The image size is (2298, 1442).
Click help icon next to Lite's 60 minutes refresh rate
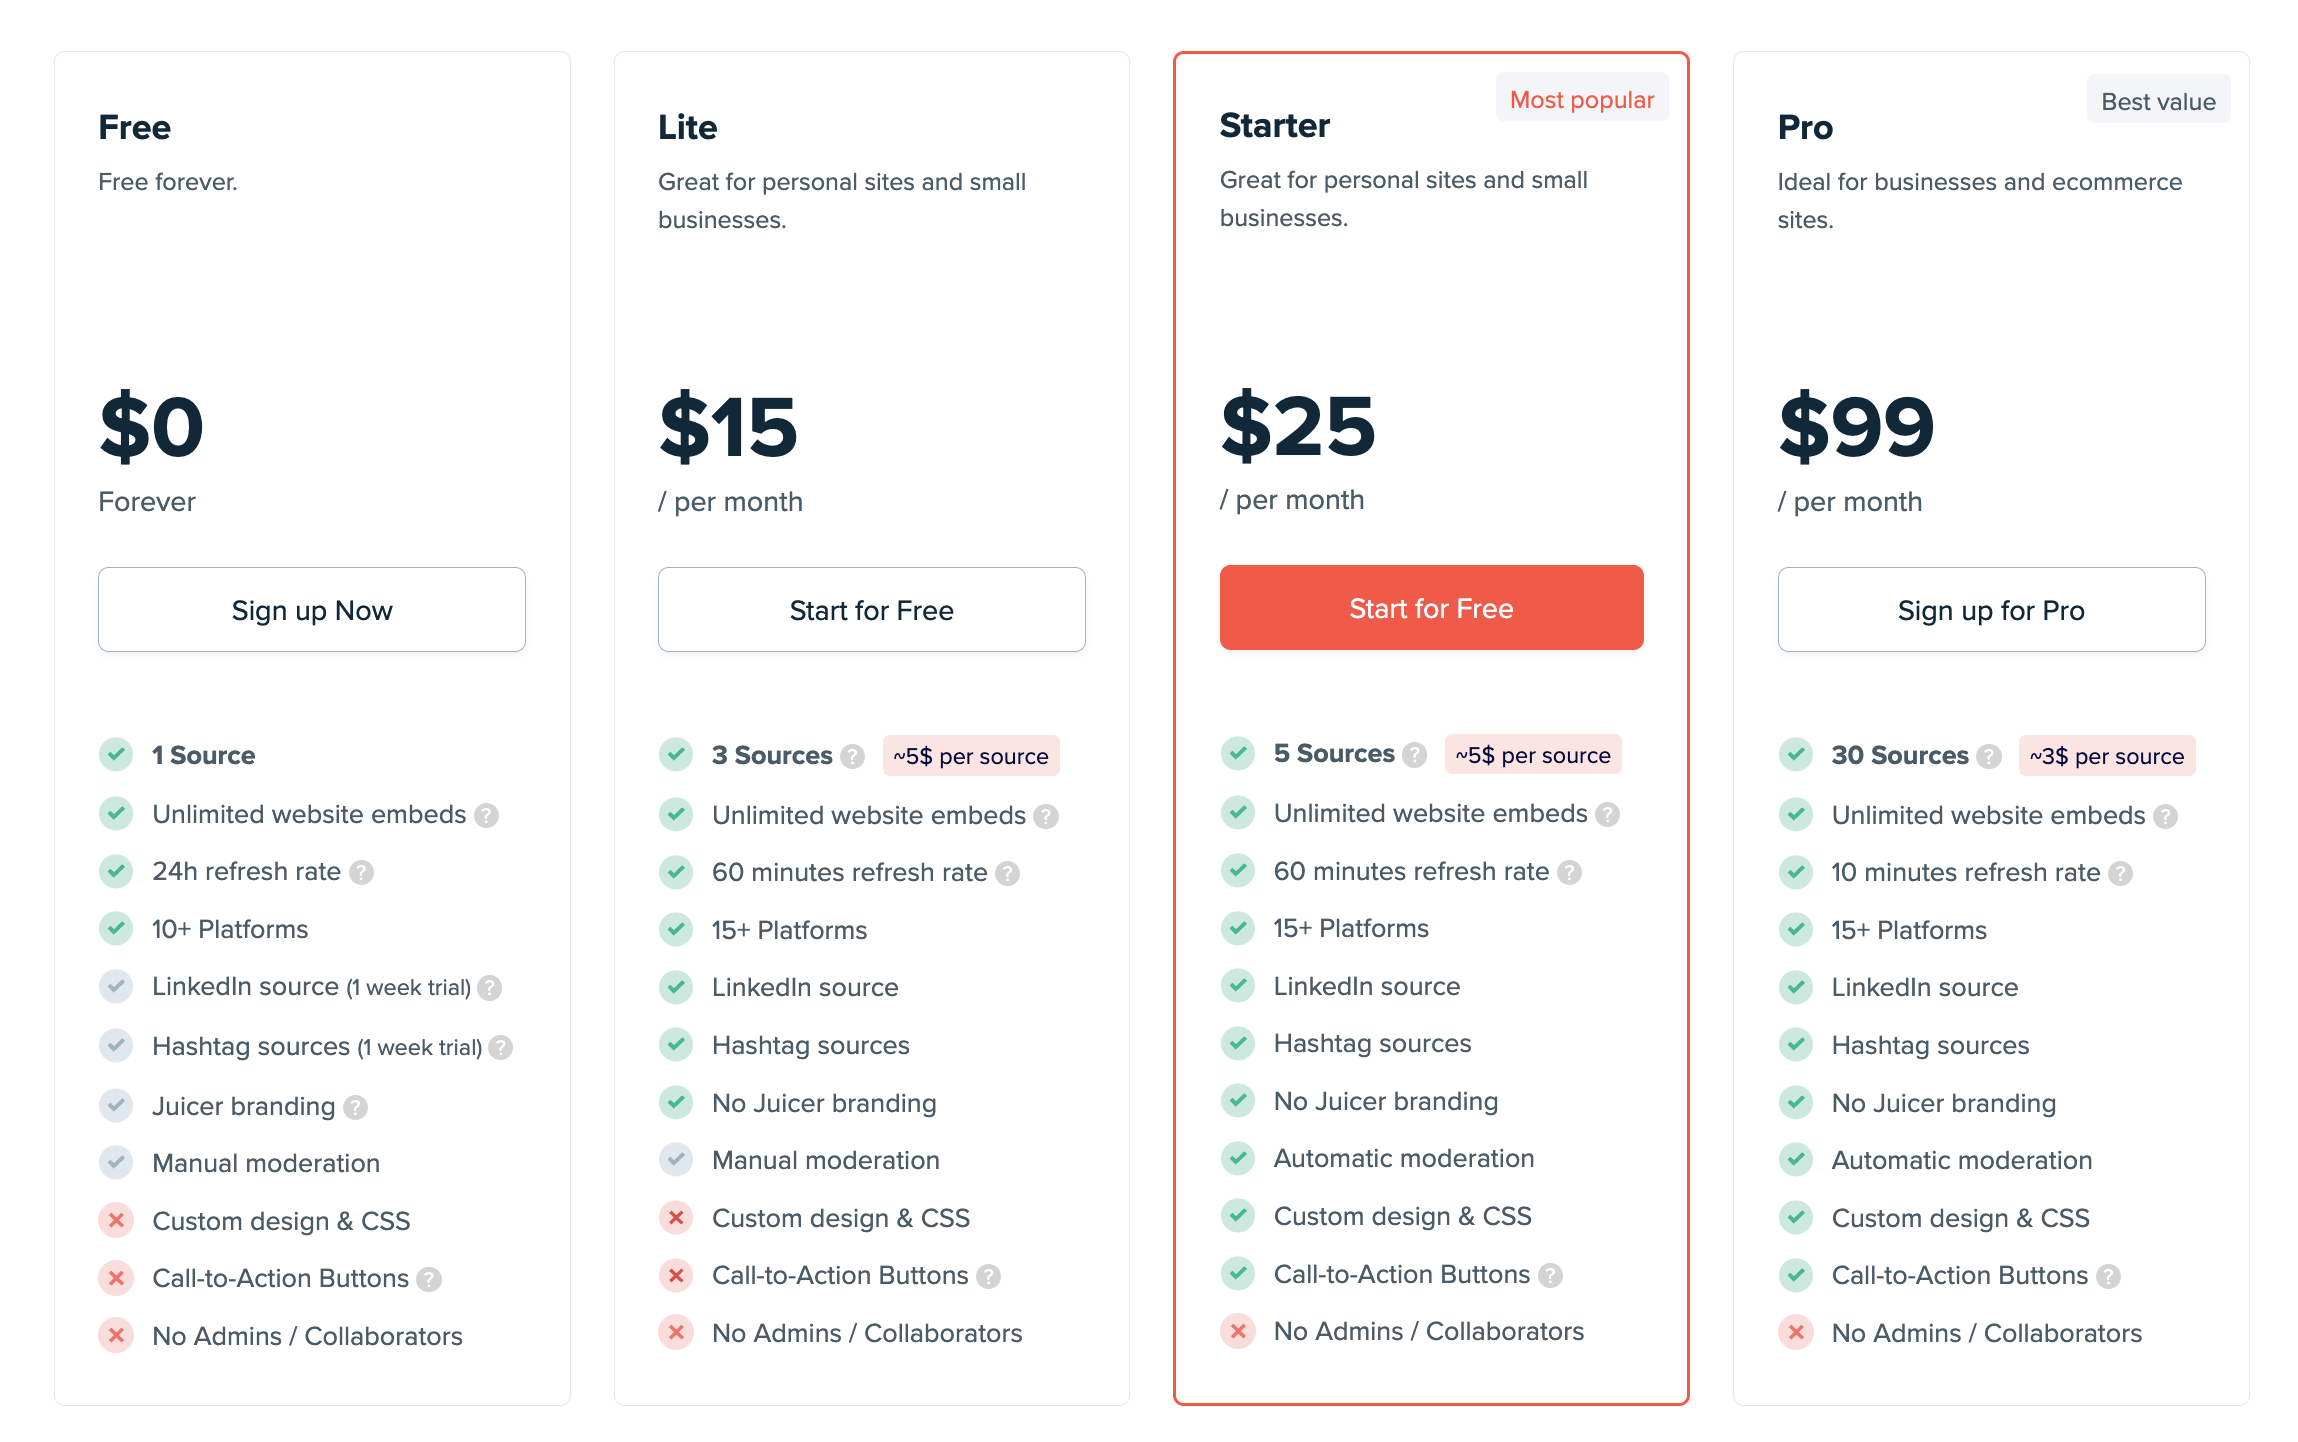pyautogui.click(x=1007, y=874)
